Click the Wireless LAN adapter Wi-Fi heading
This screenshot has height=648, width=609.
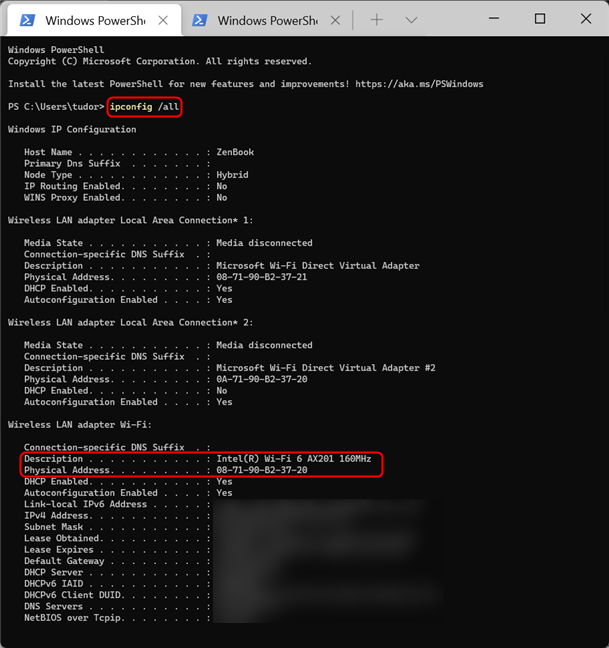80,424
